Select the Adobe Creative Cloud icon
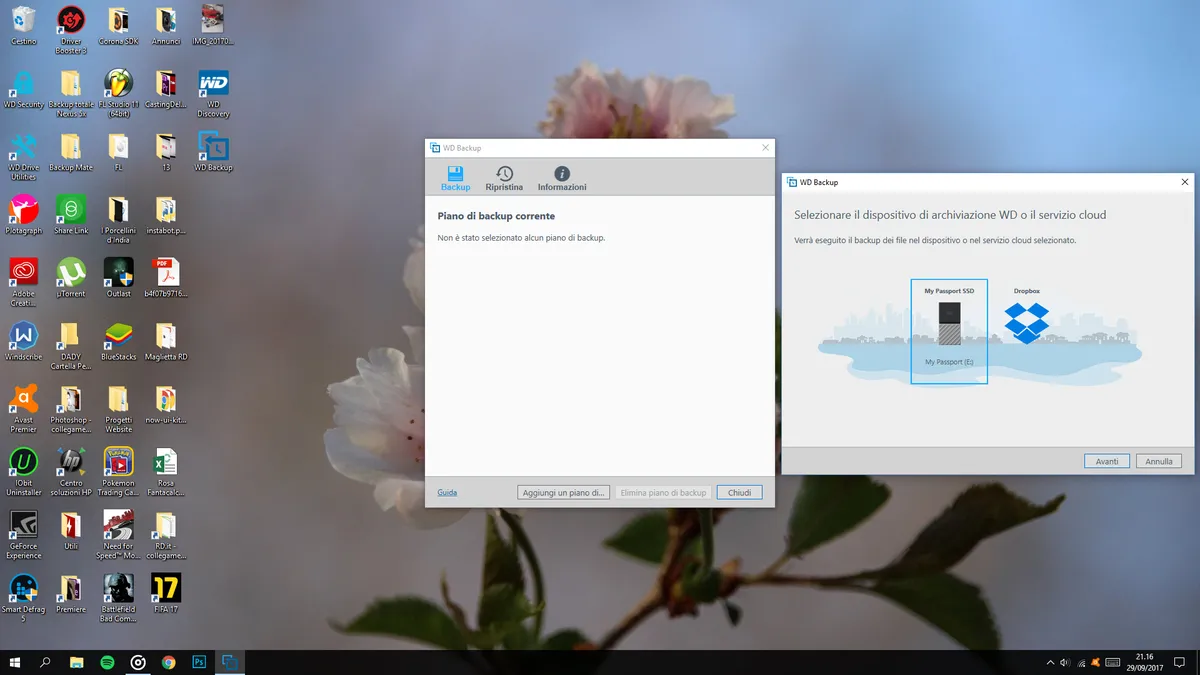Viewport: 1200px width, 675px height. (24, 282)
